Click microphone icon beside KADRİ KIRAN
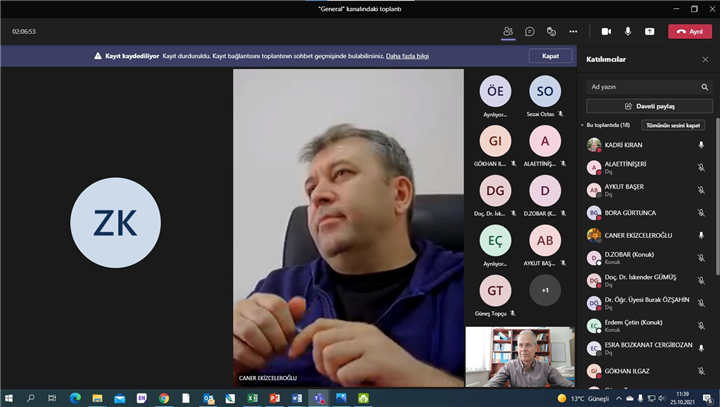The image size is (720, 407). (701, 145)
